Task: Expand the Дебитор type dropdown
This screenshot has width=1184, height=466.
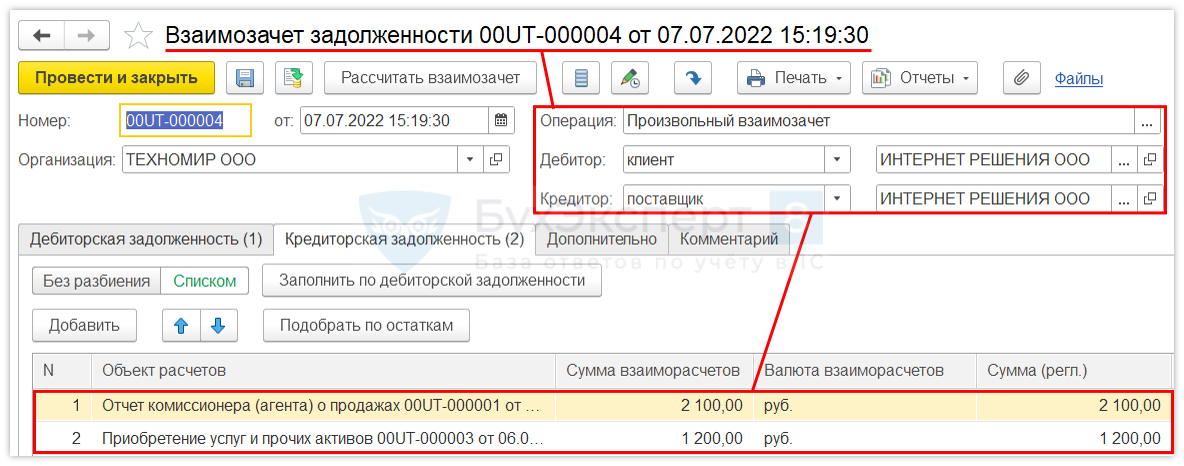Action: click(837, 160)
